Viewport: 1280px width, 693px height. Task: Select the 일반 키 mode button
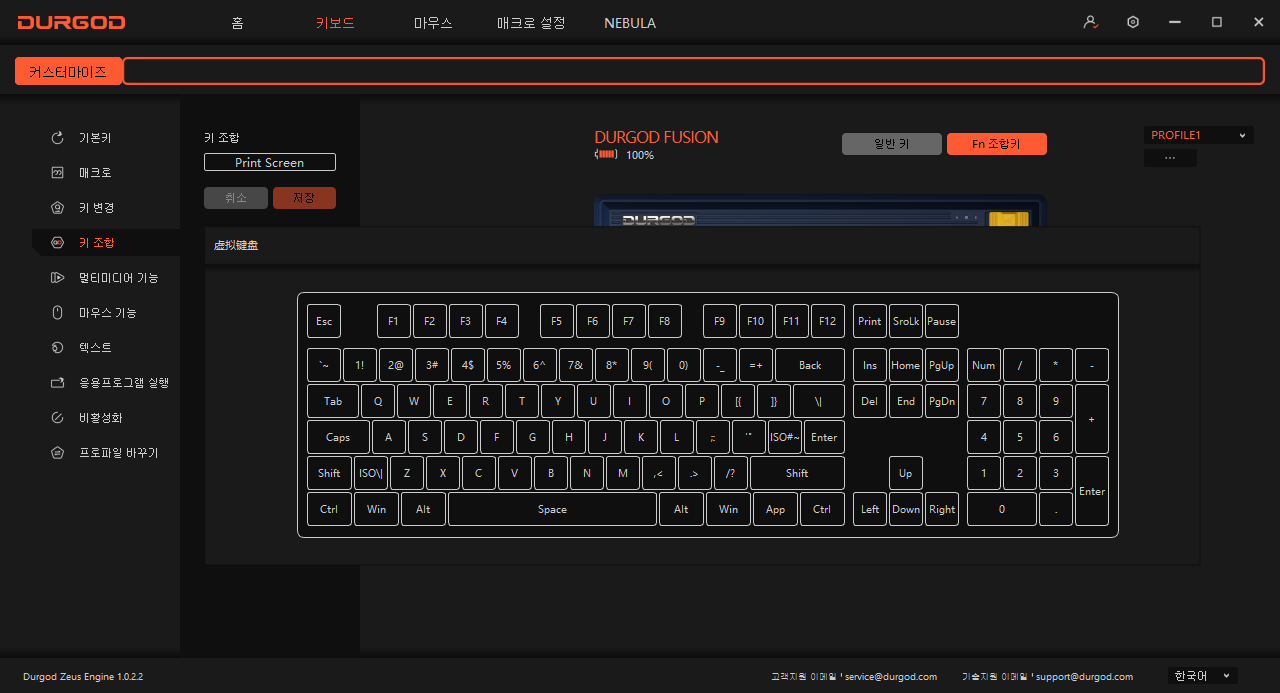click(x=892, y=144)
